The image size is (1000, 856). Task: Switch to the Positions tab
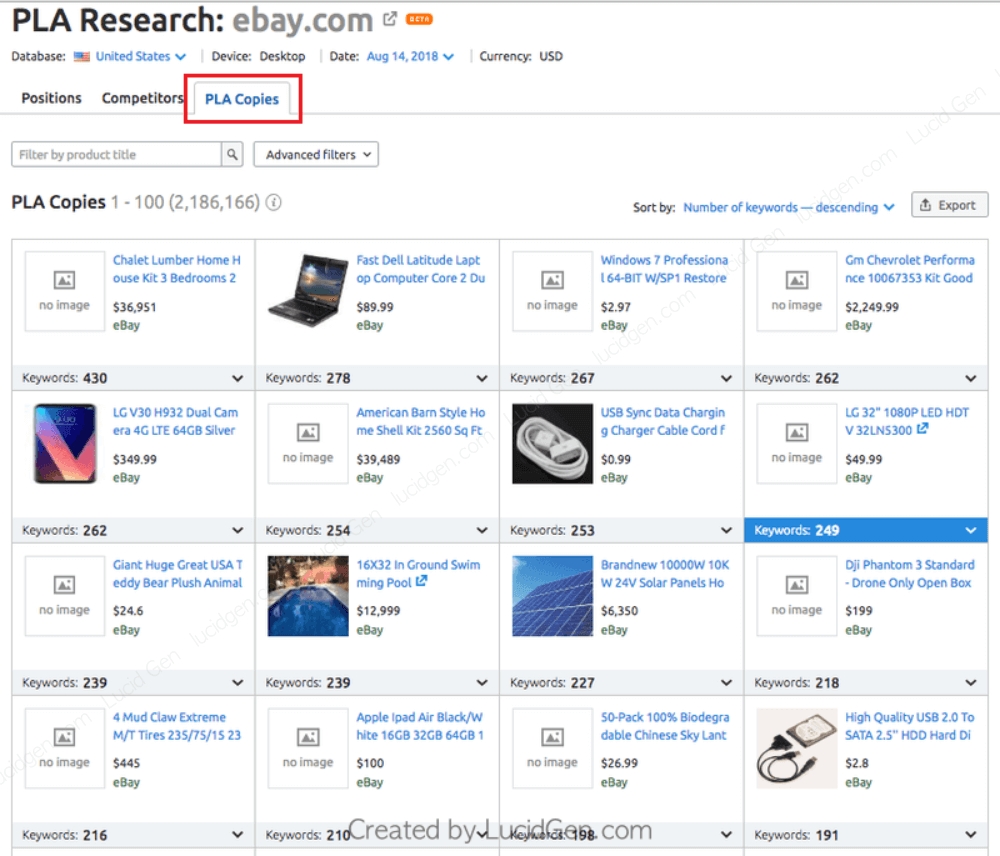tap(52, 98)
